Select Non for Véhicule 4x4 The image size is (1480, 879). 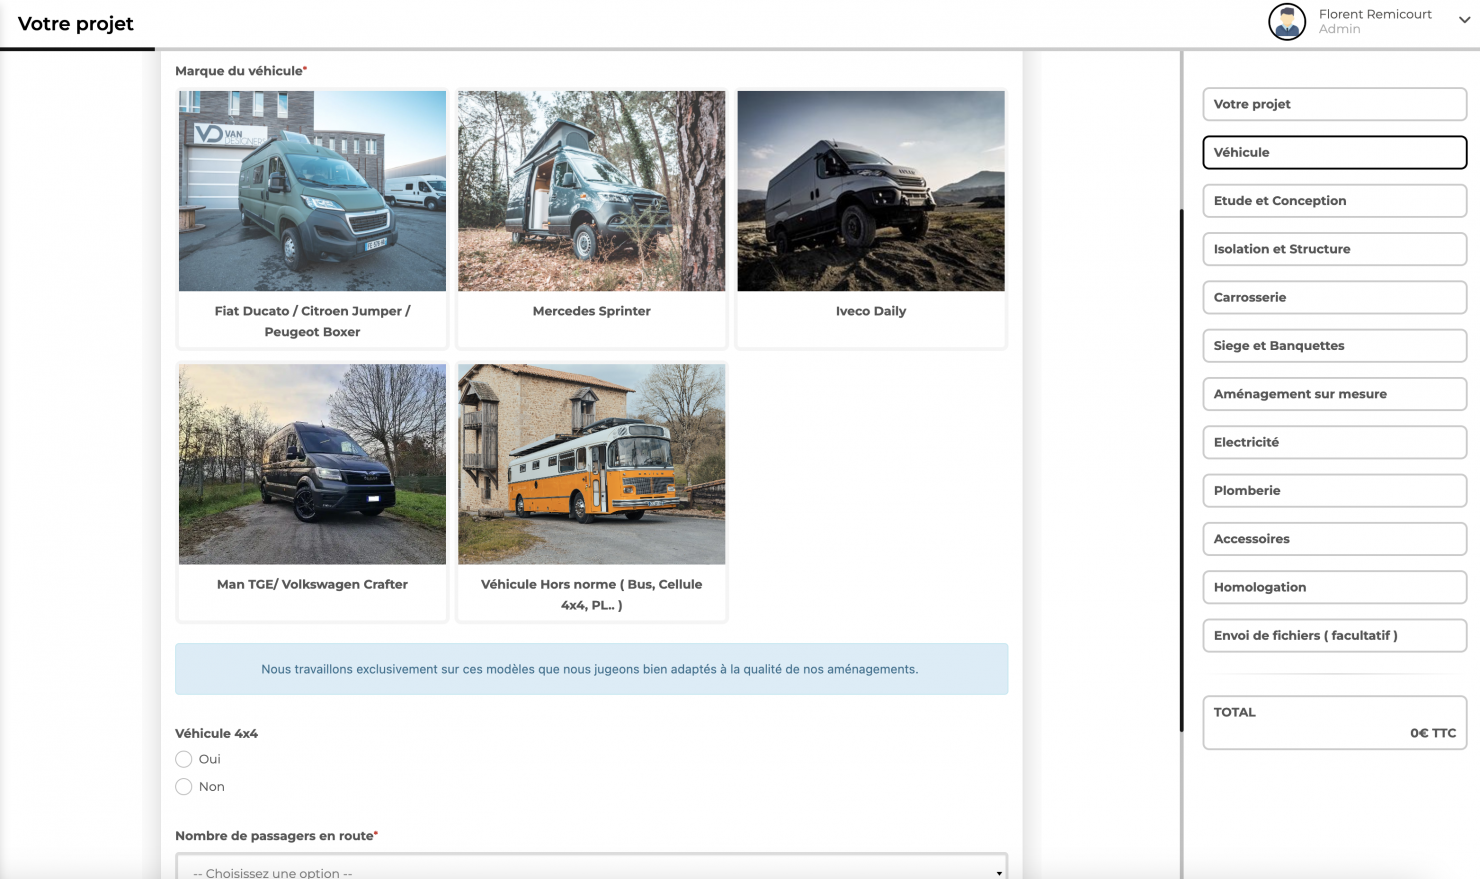click(x=184, y=787)
